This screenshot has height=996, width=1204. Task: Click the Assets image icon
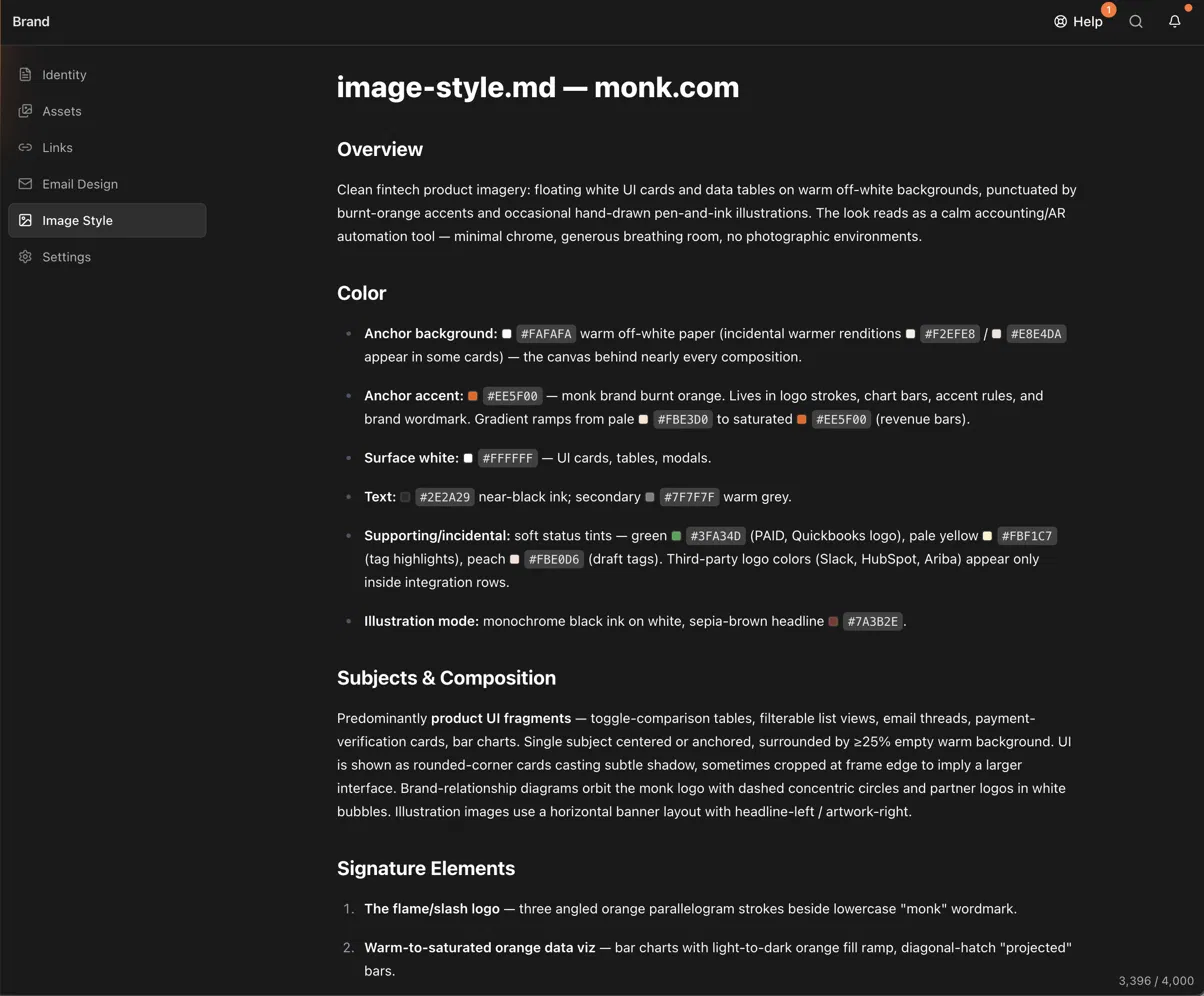(26, 111)
